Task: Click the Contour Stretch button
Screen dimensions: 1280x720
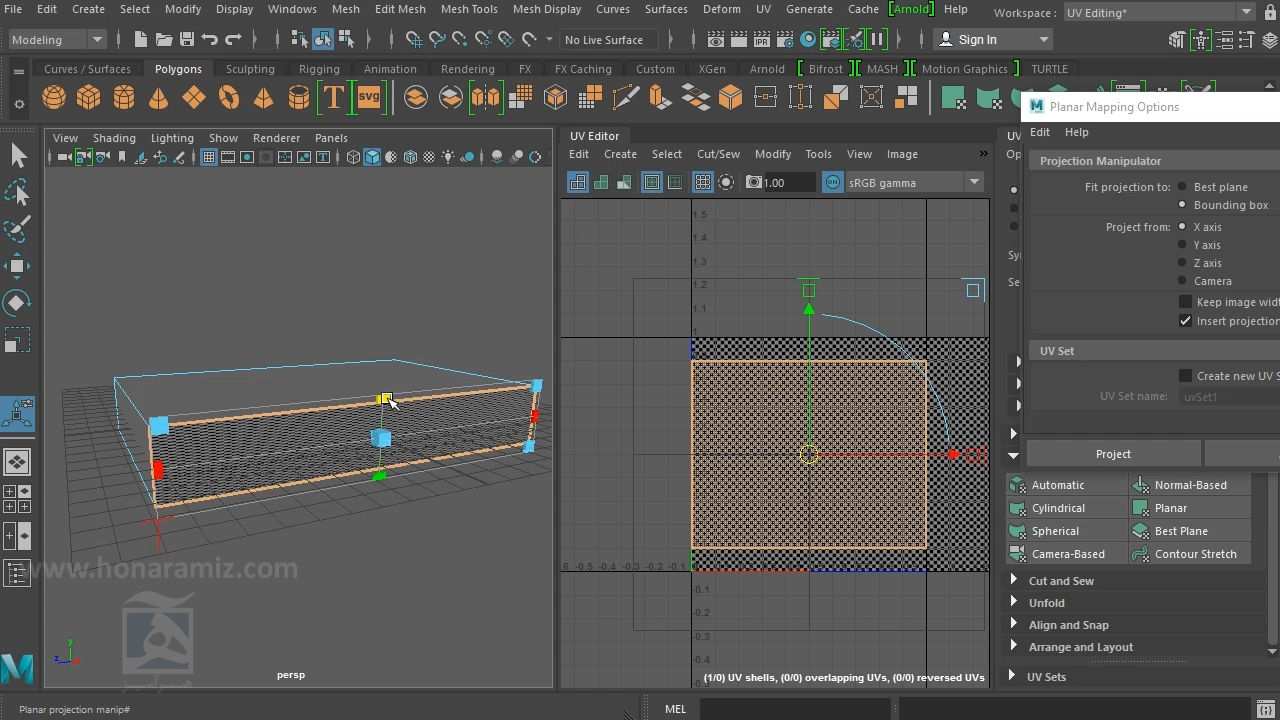Action: pos(1190,554)
